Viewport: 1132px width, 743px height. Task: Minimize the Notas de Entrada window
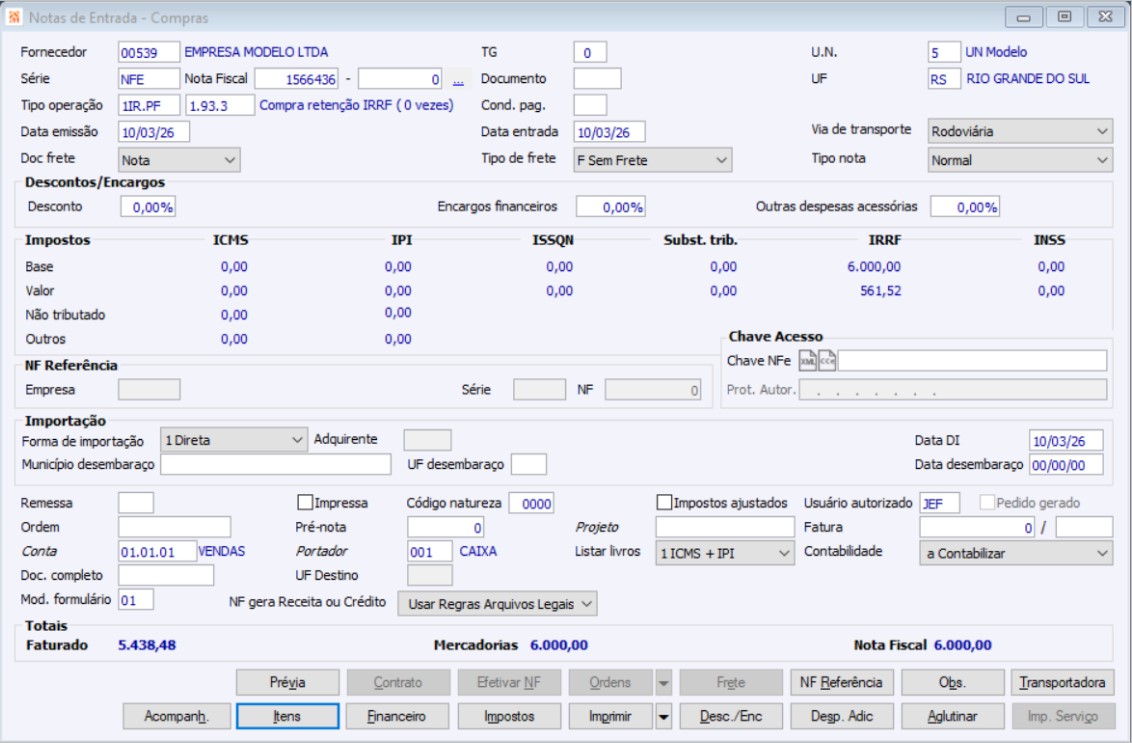[1026, 17]
